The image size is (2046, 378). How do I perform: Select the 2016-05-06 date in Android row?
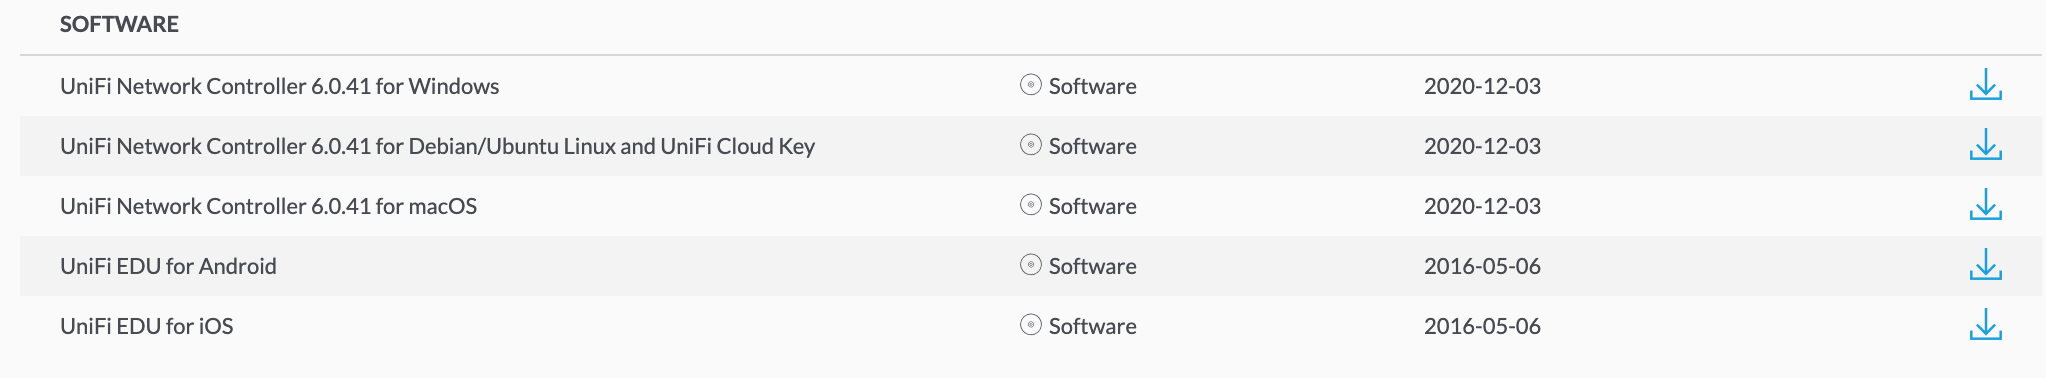coord(1482,266)
